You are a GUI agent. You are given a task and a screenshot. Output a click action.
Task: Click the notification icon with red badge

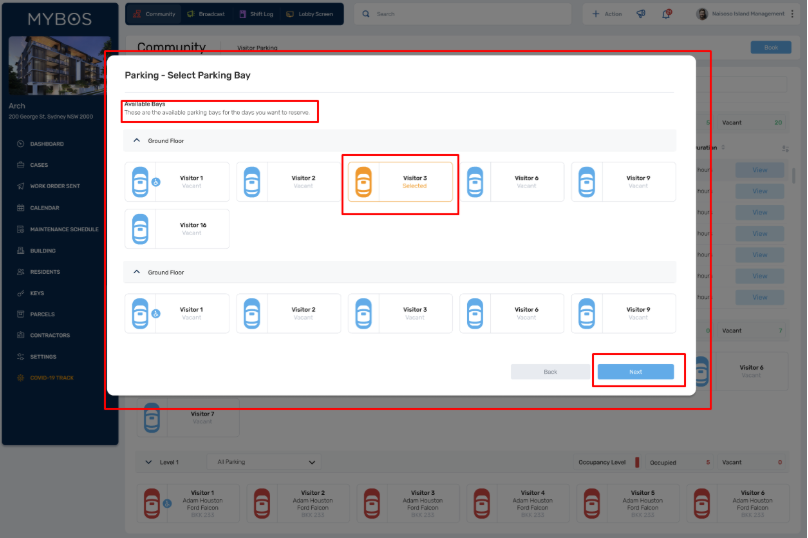point(666,14)
